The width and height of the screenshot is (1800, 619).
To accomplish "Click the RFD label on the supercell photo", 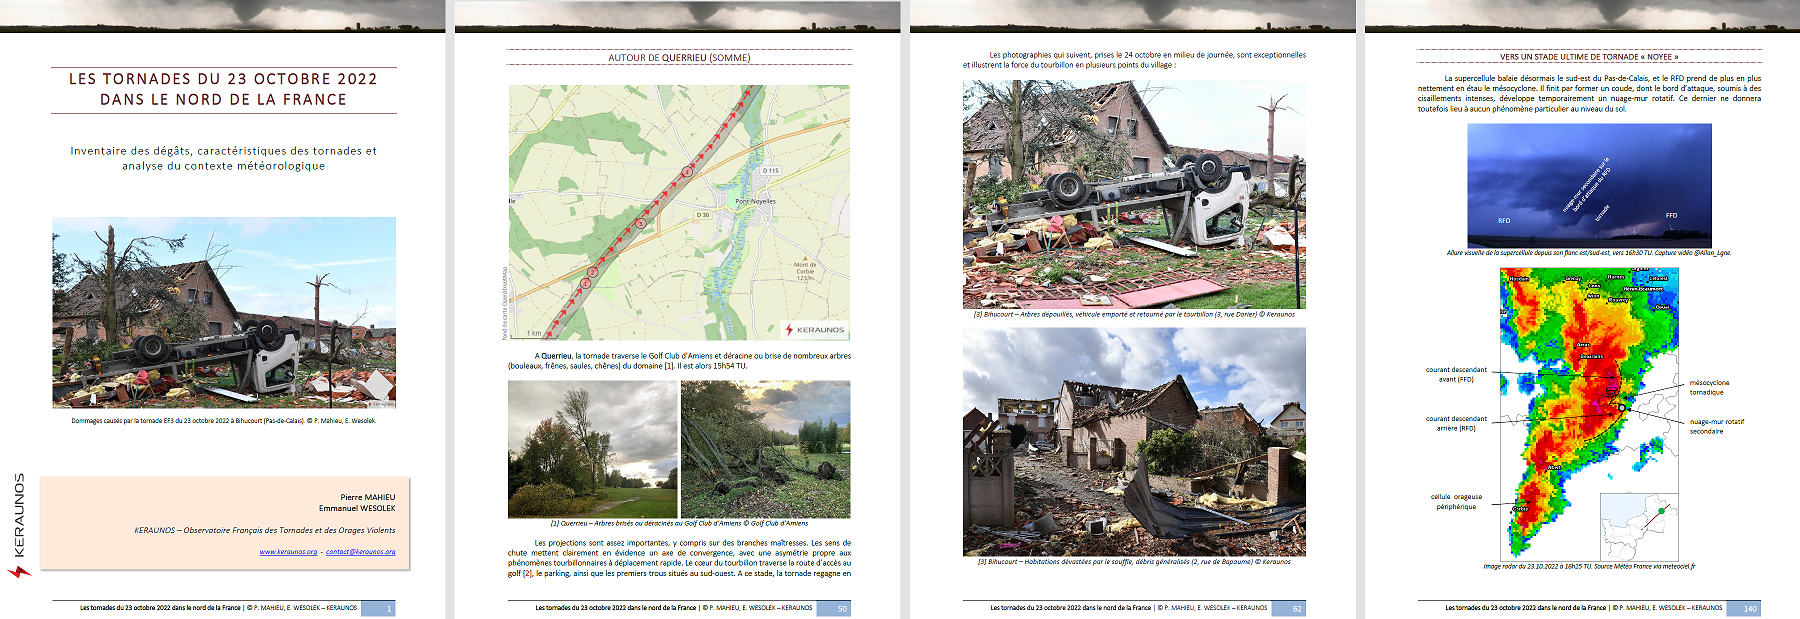I will 1504,221.
